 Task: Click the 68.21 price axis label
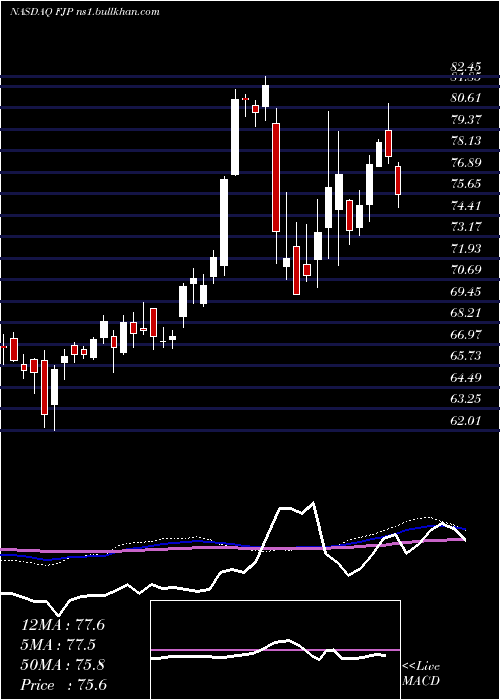466,313
